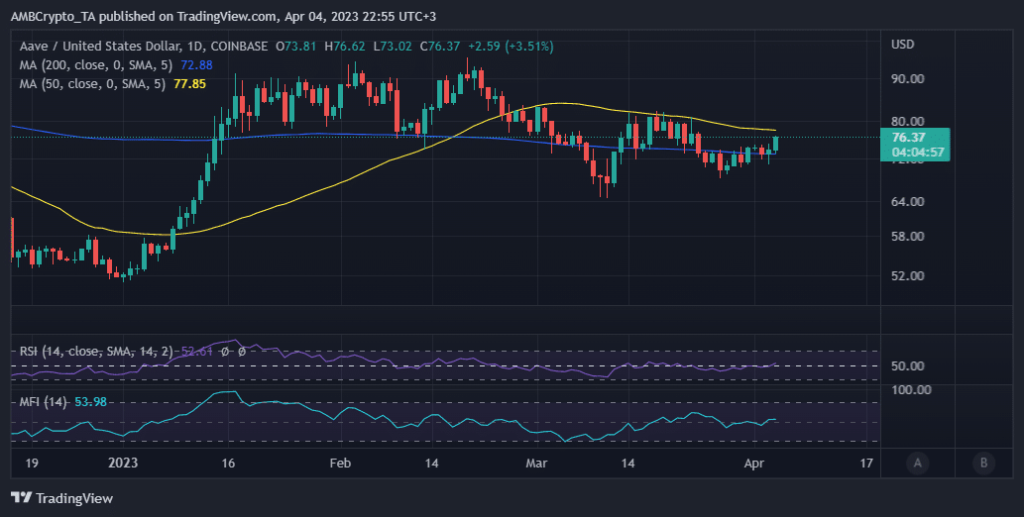Click the current price label 76.37
This screenshot has width=1024, height=517.
click(911, 137)
